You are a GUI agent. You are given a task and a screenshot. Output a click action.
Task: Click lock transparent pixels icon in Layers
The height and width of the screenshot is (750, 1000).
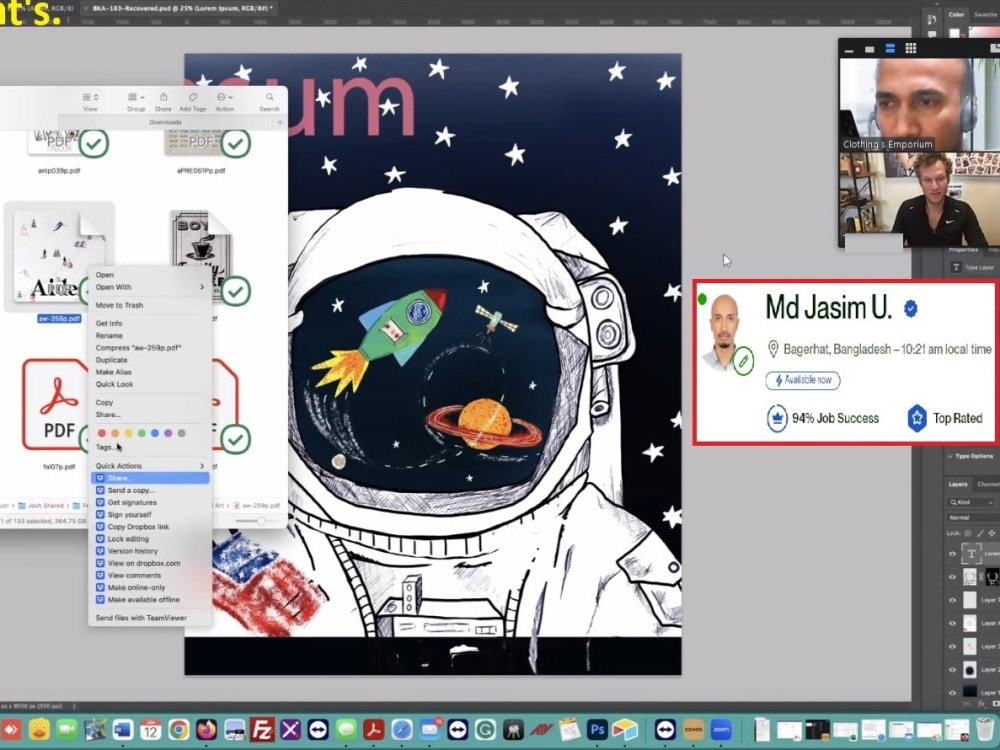968,533
